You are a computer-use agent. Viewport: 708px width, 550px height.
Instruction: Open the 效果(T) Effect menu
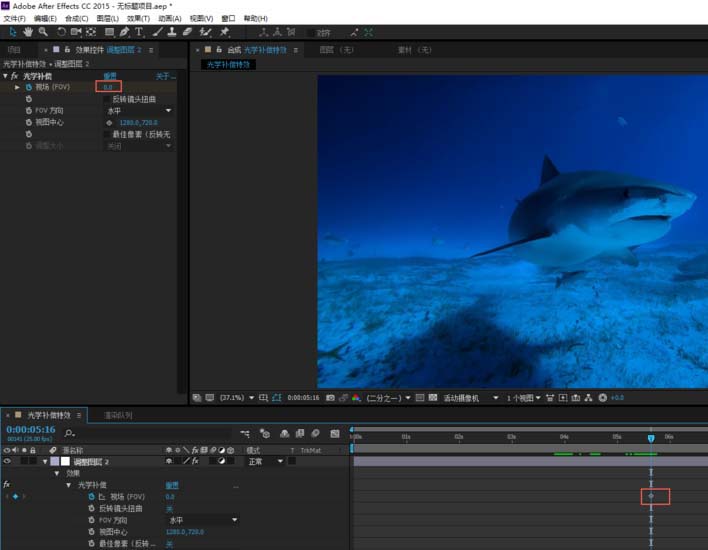[138, 18]
